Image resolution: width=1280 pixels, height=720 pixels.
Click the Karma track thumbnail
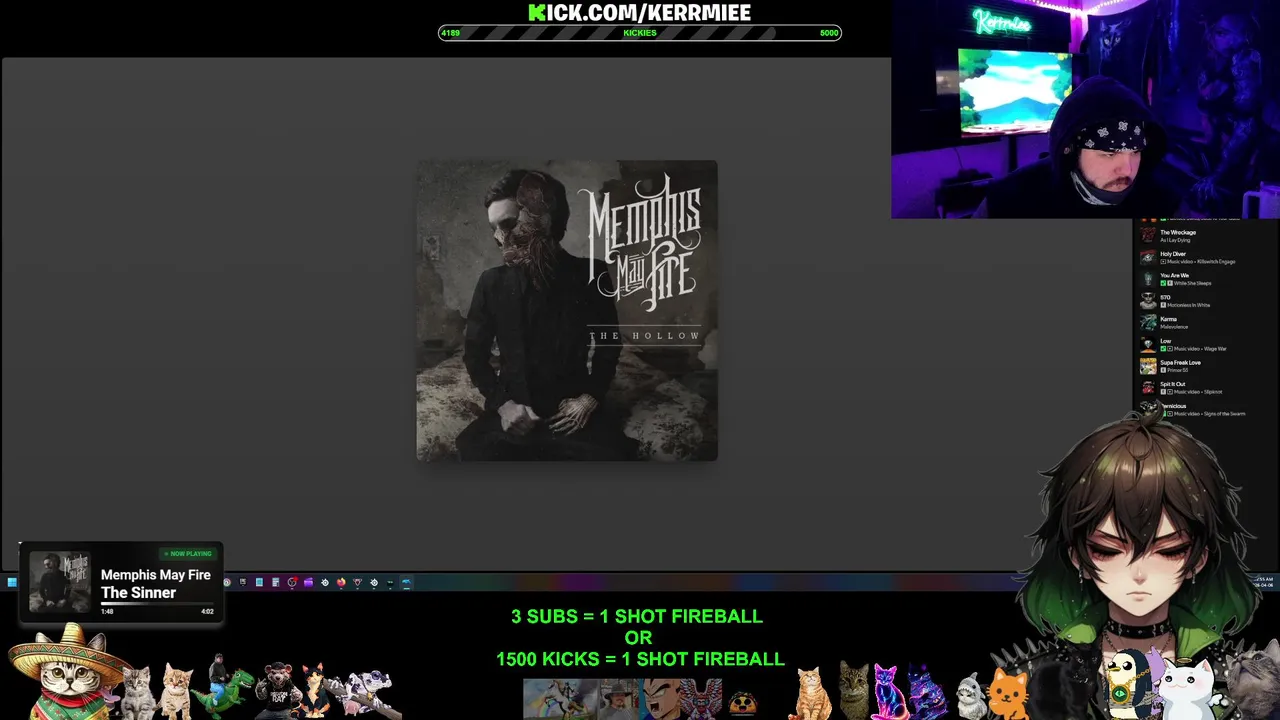[1148, 323]
